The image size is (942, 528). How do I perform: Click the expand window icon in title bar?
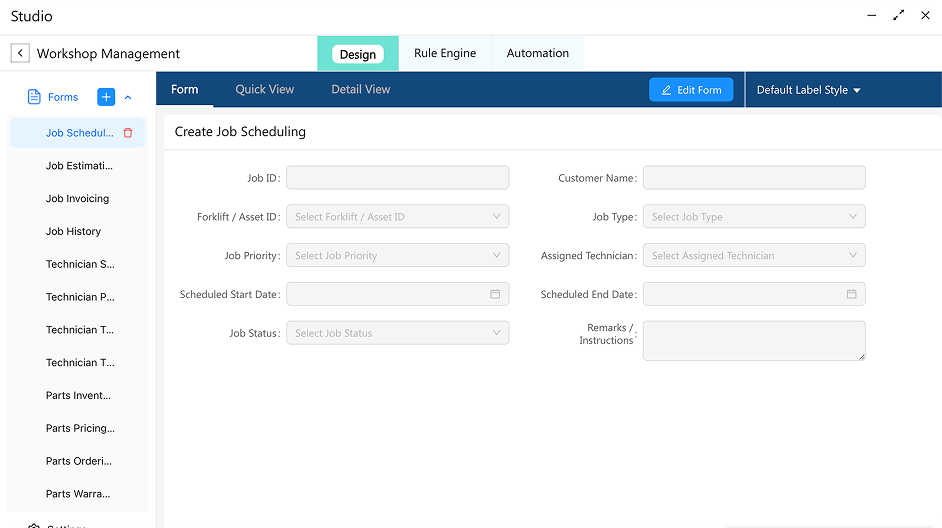[900, 16]
